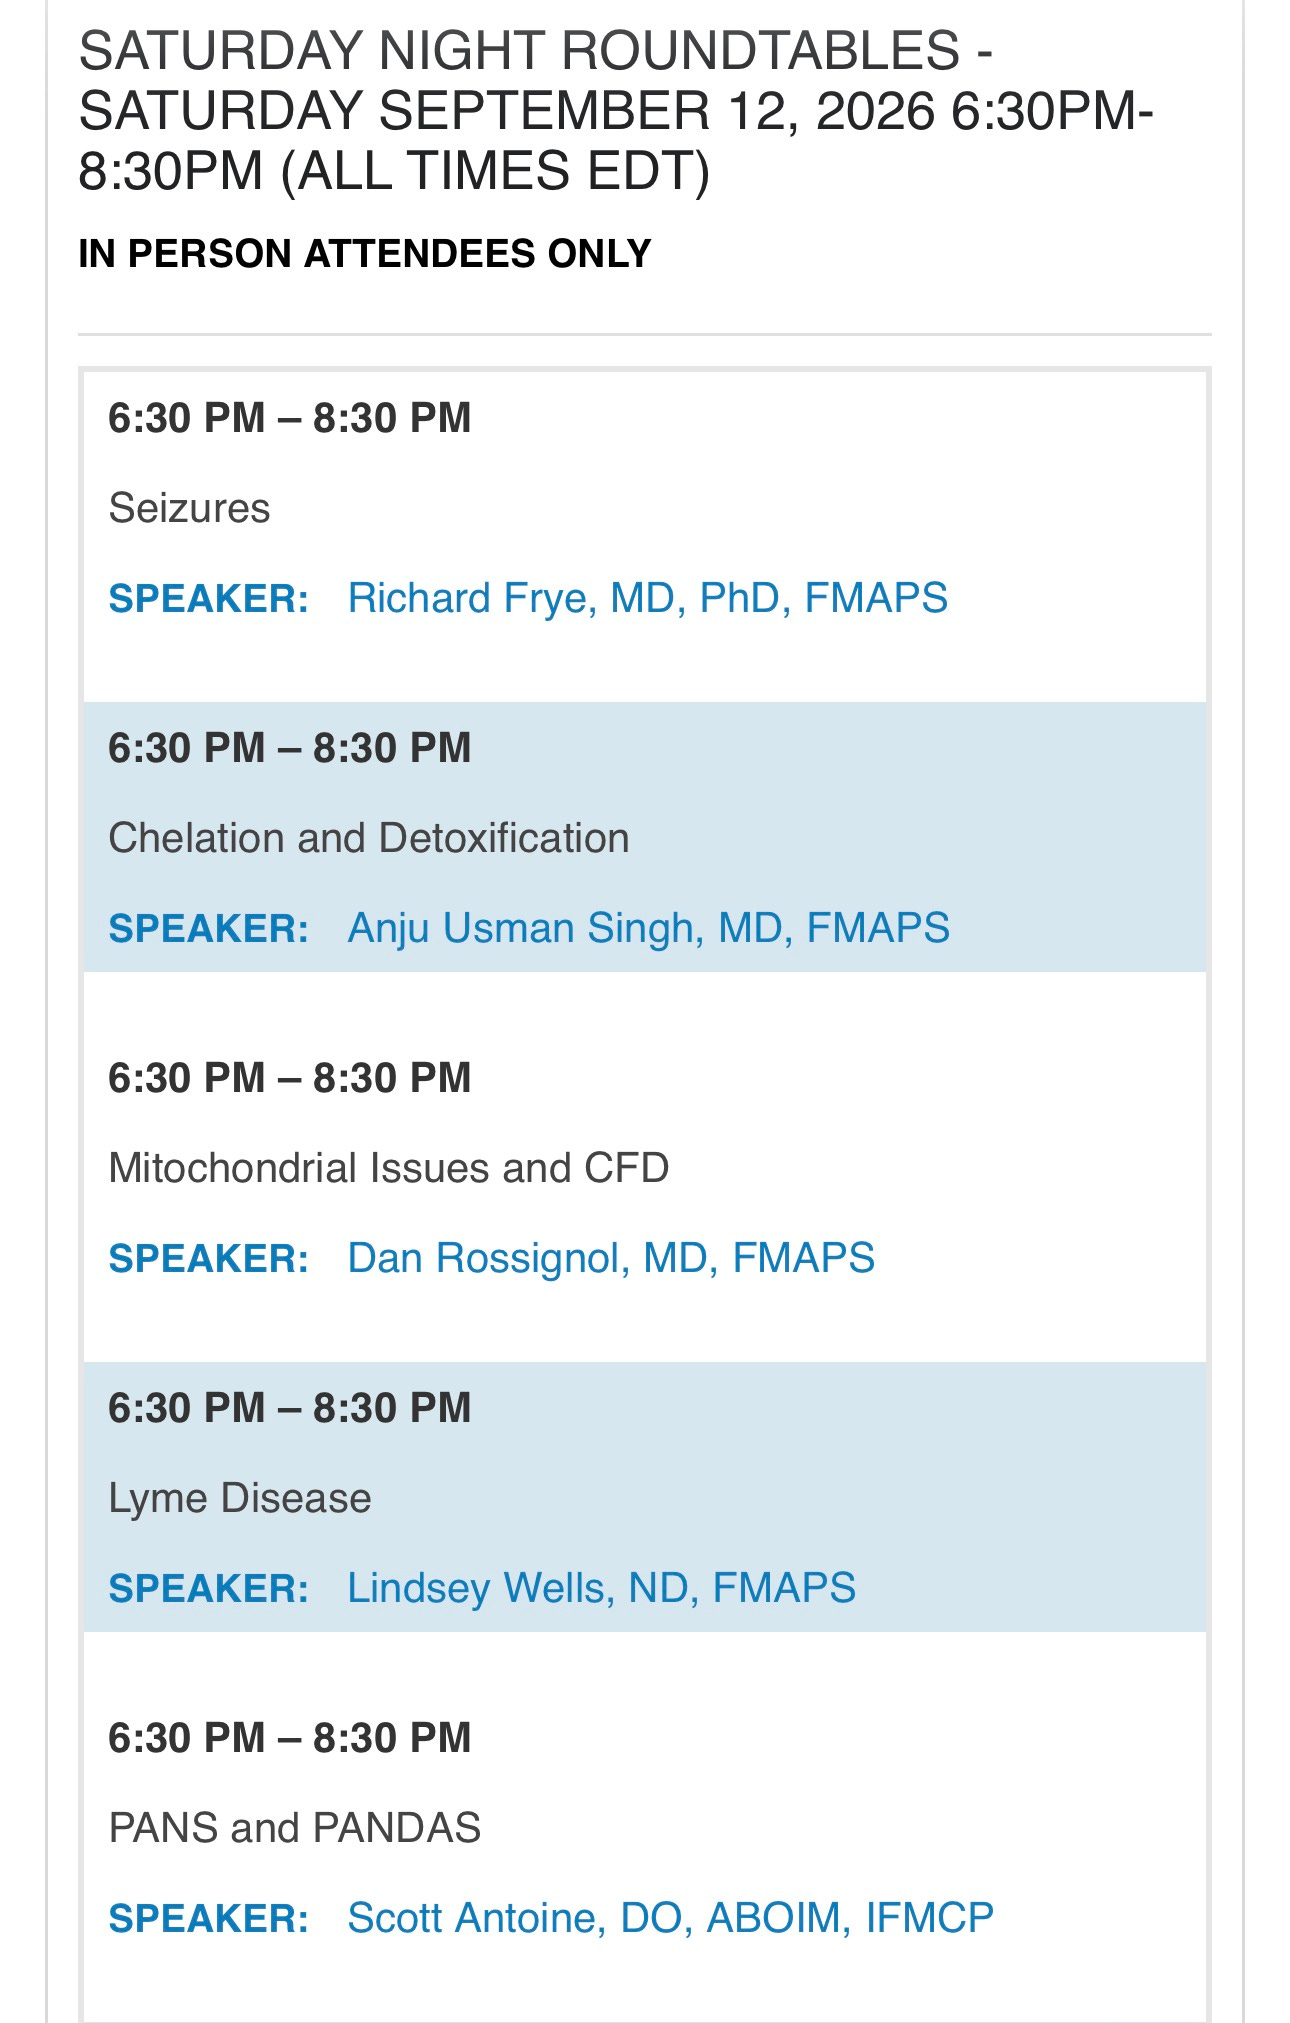The image size is (1290, 2023).
Task: Open Dan Rossignol, MD, FMAPS speaker link
Action: click(611, 1259)
